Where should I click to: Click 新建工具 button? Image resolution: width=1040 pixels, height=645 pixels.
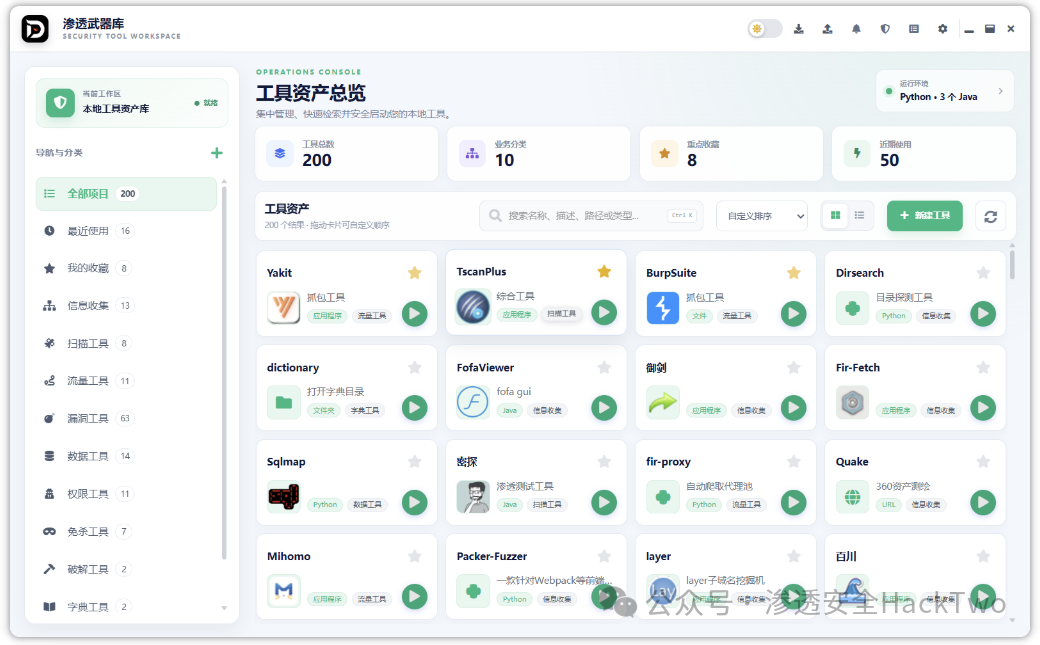925,216
